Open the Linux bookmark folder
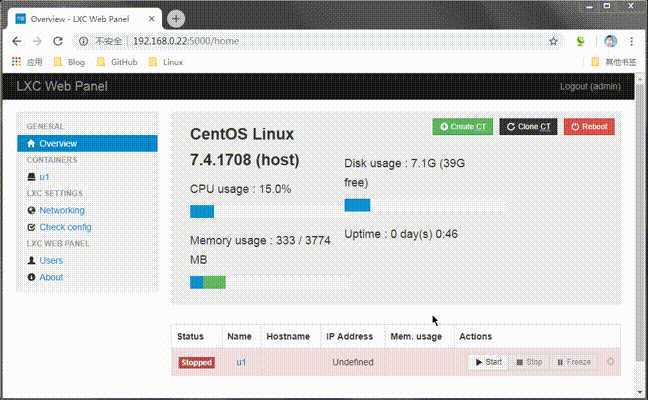The image size is (648, 400). point(165,62)
